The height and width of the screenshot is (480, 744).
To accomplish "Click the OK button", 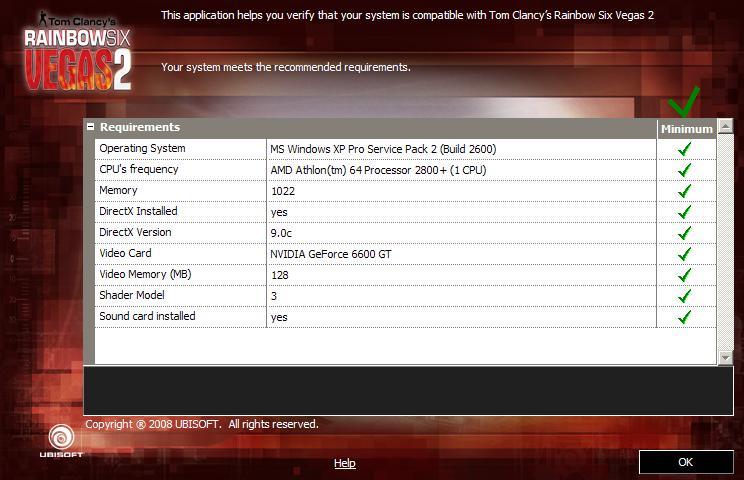I will (x=686, y=462).
